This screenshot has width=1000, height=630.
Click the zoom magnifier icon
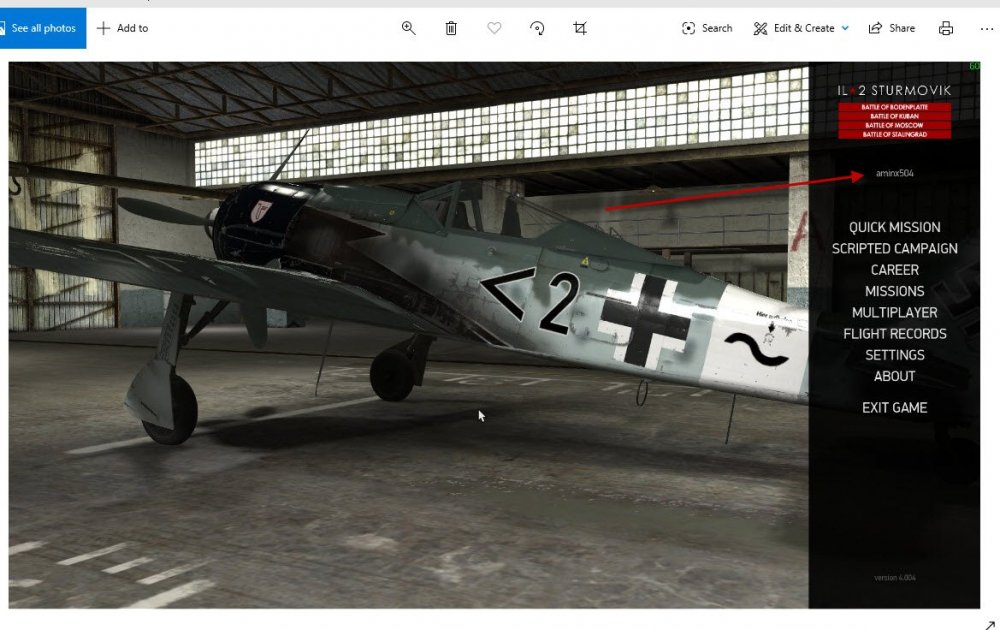pyautogui.click(x=408, y=28)
